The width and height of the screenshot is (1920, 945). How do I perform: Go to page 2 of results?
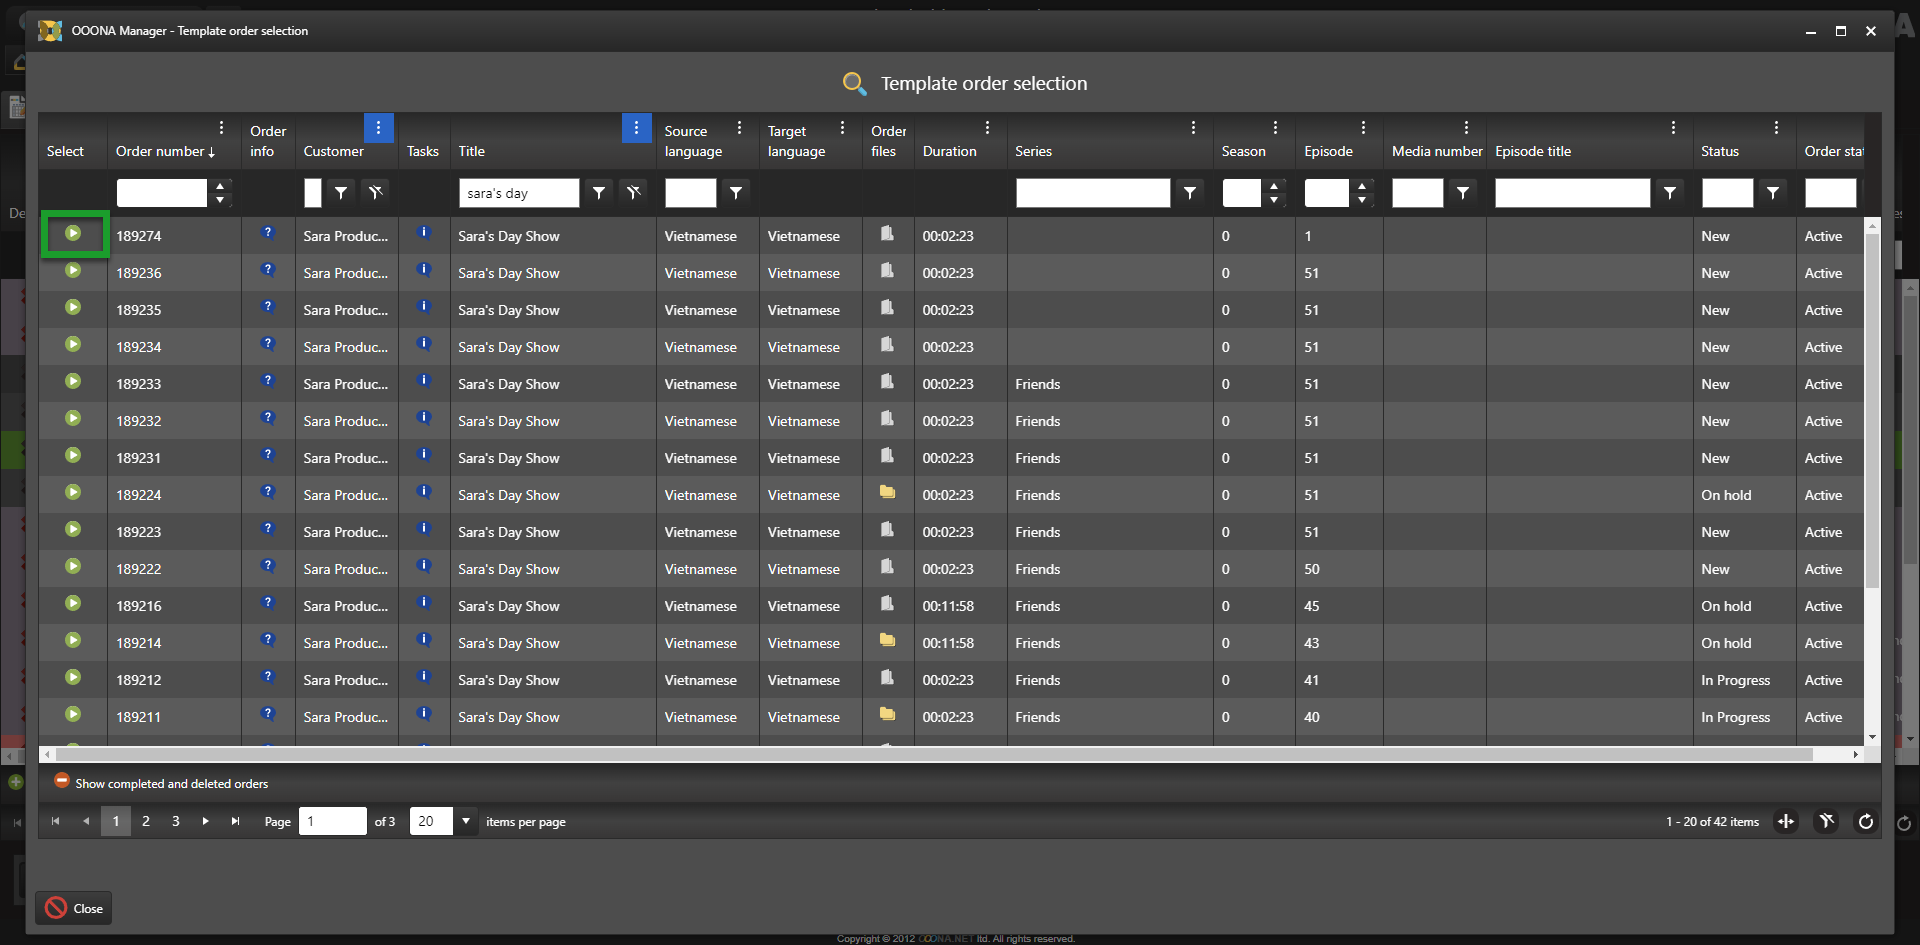[x=146, y=821]
